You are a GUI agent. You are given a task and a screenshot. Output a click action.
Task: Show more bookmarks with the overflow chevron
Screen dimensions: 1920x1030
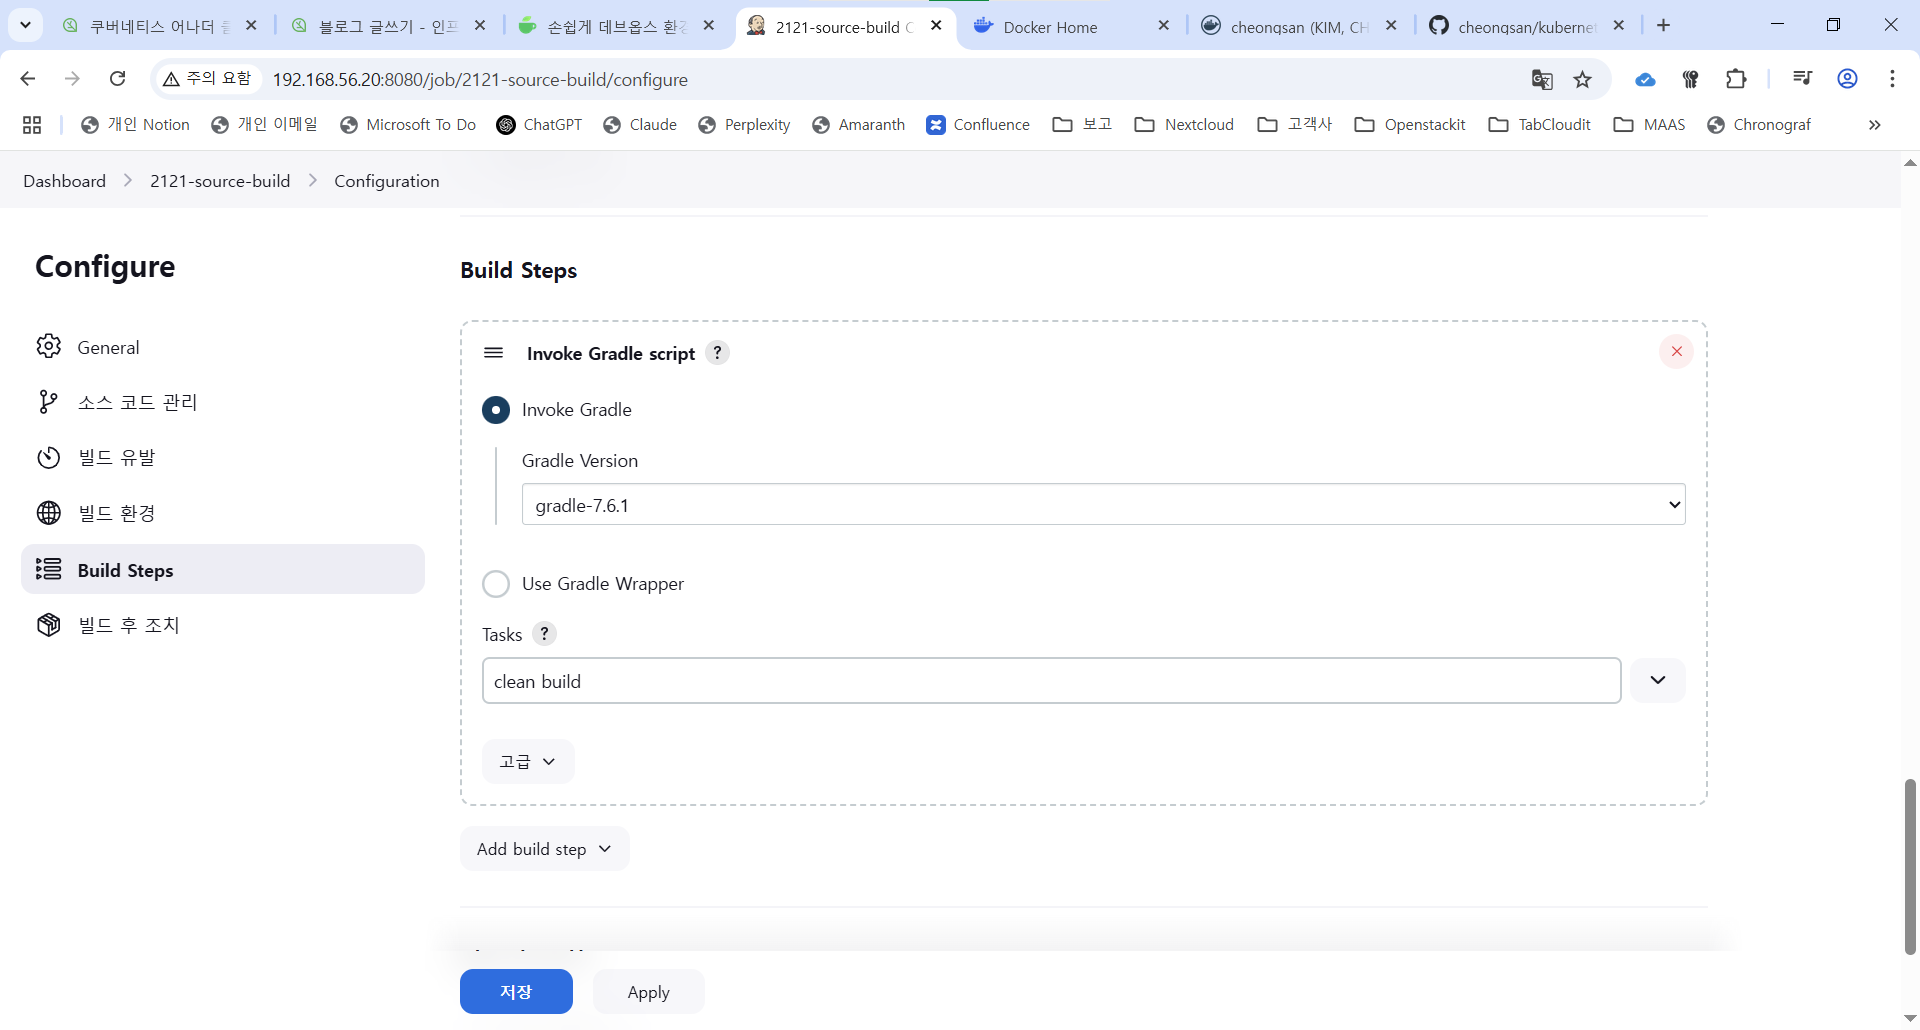click(x=1875, y=125)
